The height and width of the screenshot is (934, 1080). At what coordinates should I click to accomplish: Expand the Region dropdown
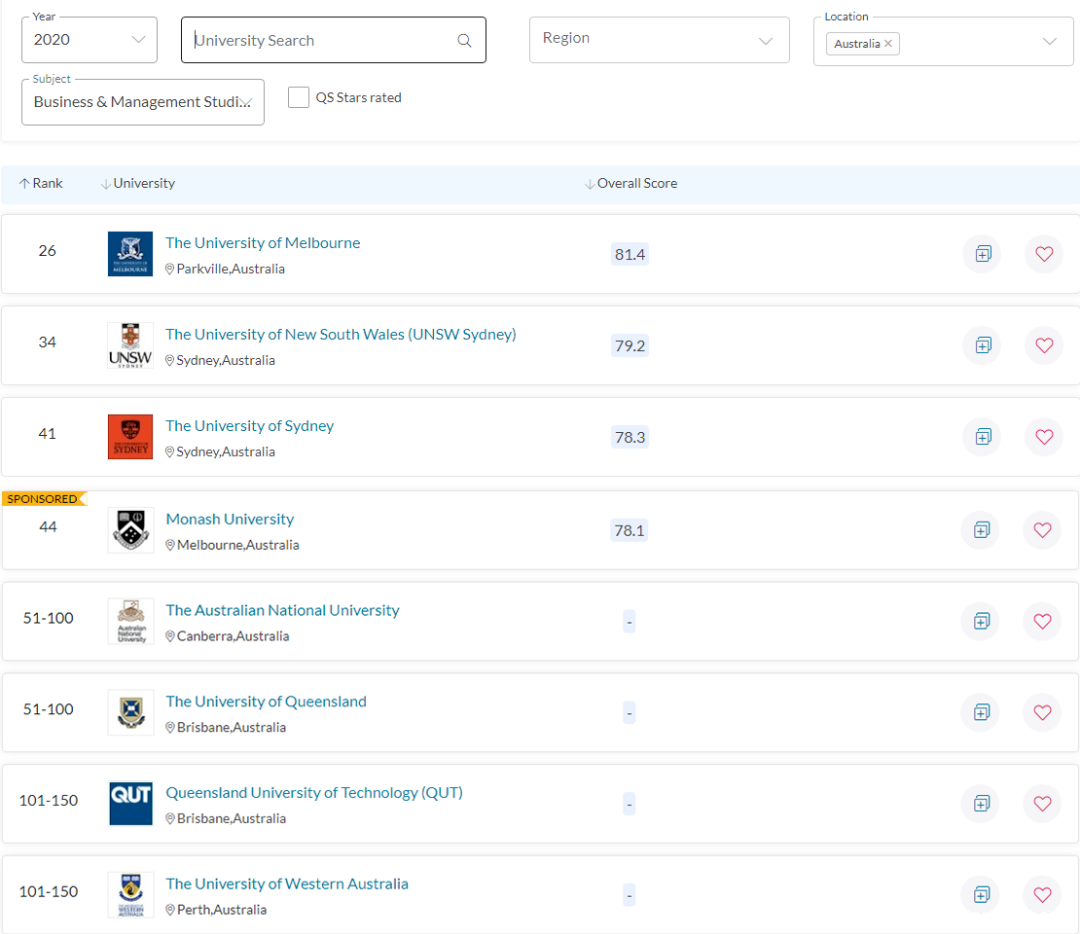[659, 40]
